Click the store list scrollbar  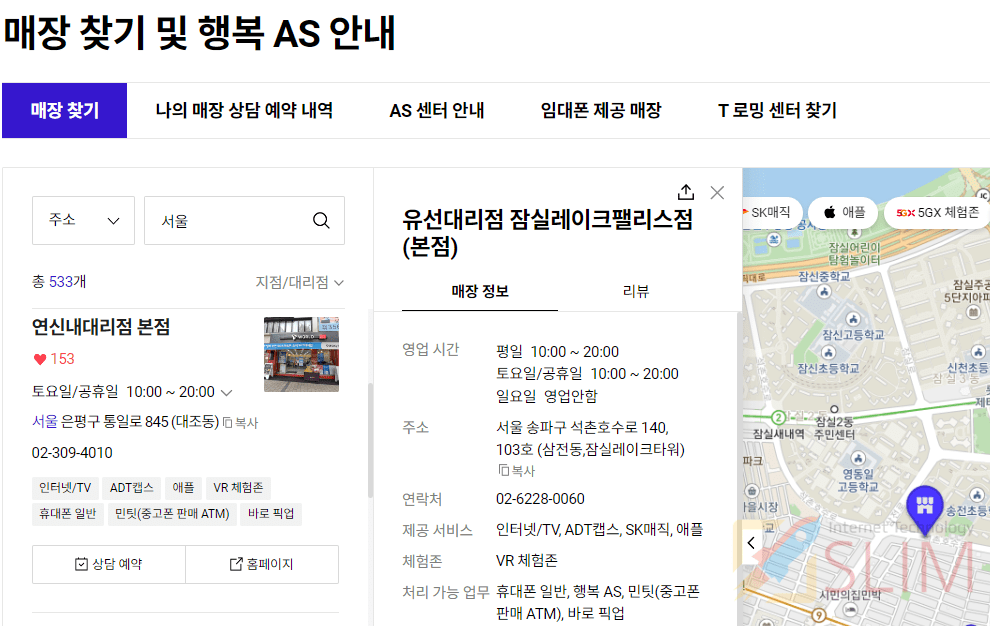(x=370, y=440)
